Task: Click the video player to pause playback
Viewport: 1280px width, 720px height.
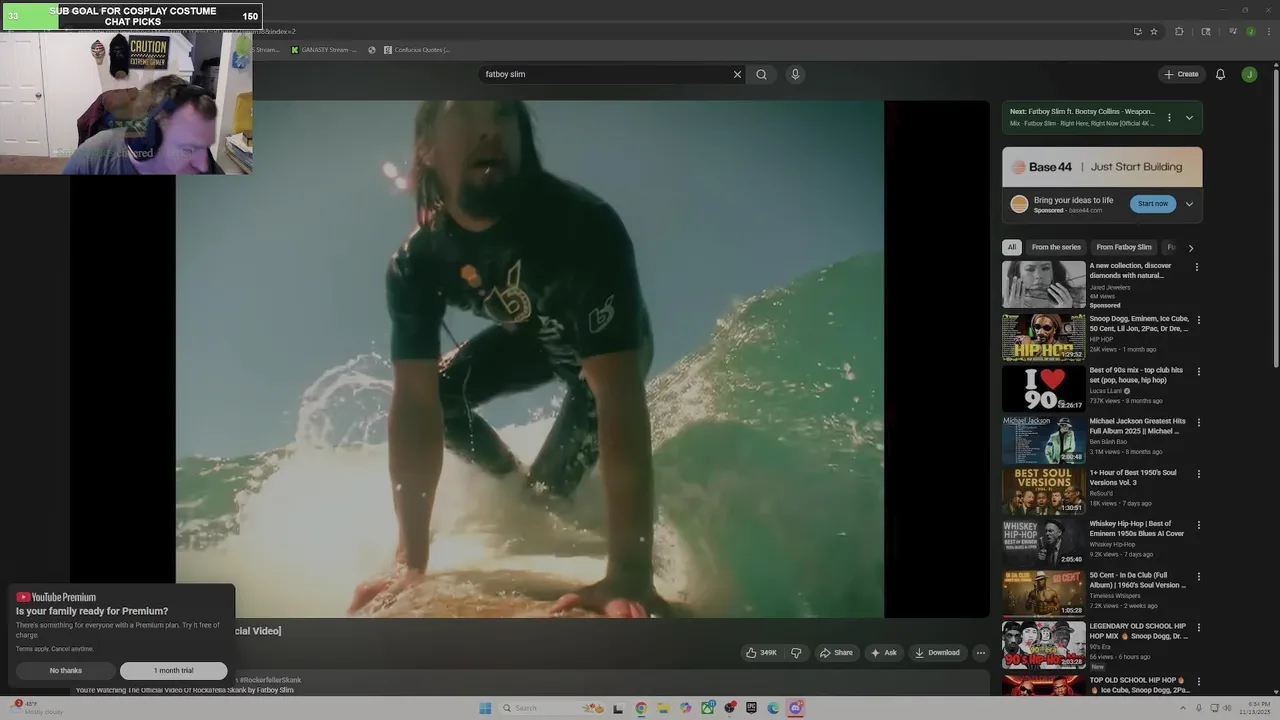Action: click(x=530, y=358)
